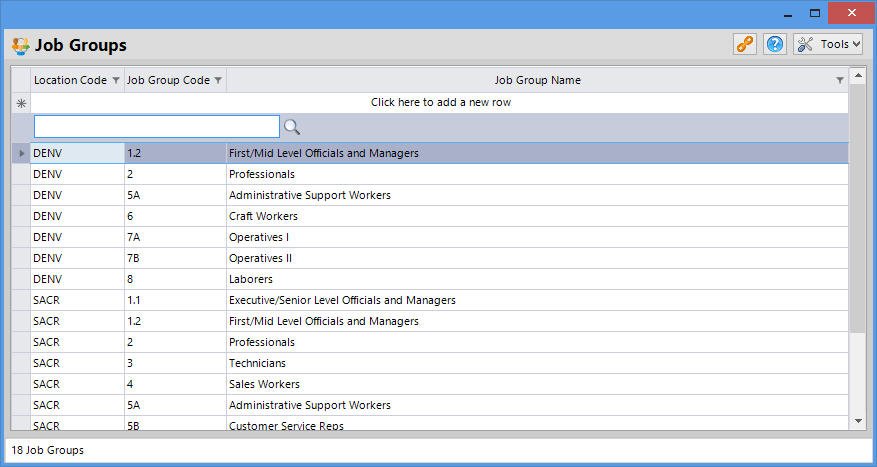The height and width of the screenshot is (467, 877).
Task: Click the 7A job group code cell
Action: click(x=175, y=237)
